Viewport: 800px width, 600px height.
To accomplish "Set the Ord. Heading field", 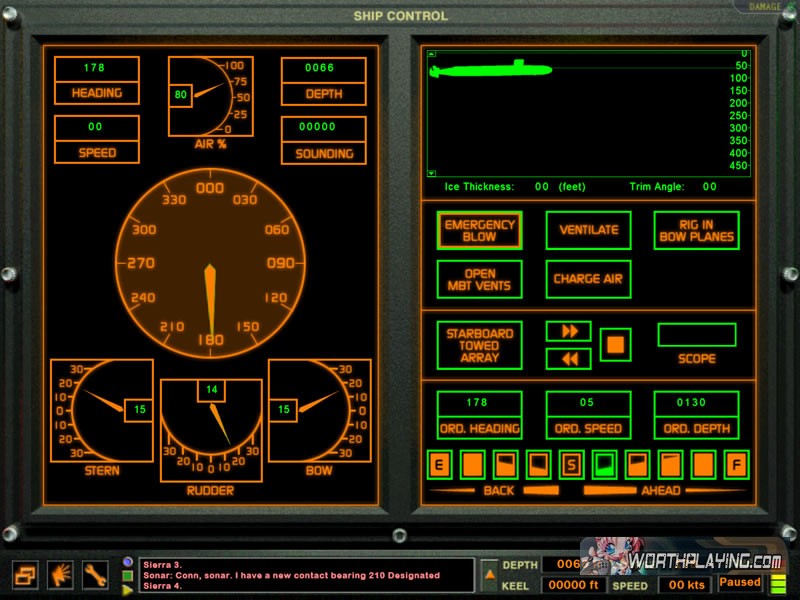I will 479,403.
